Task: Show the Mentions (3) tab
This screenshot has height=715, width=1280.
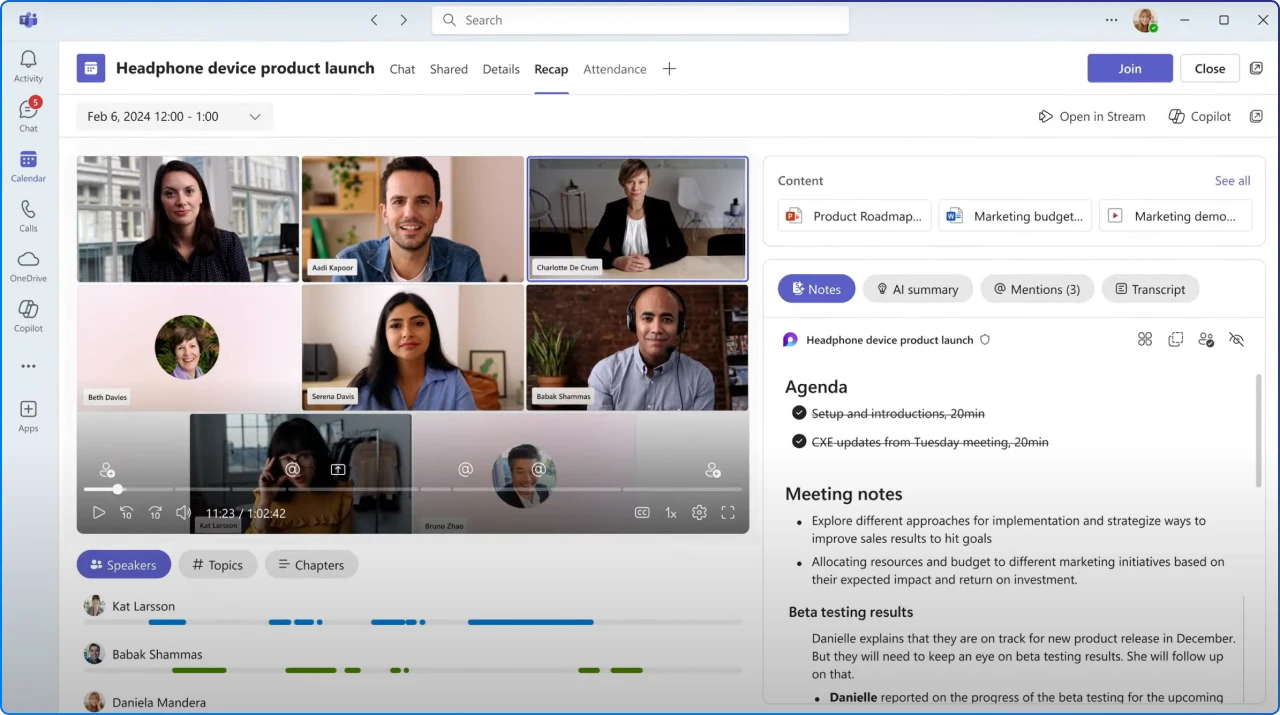Action: tap(1037, 289)
